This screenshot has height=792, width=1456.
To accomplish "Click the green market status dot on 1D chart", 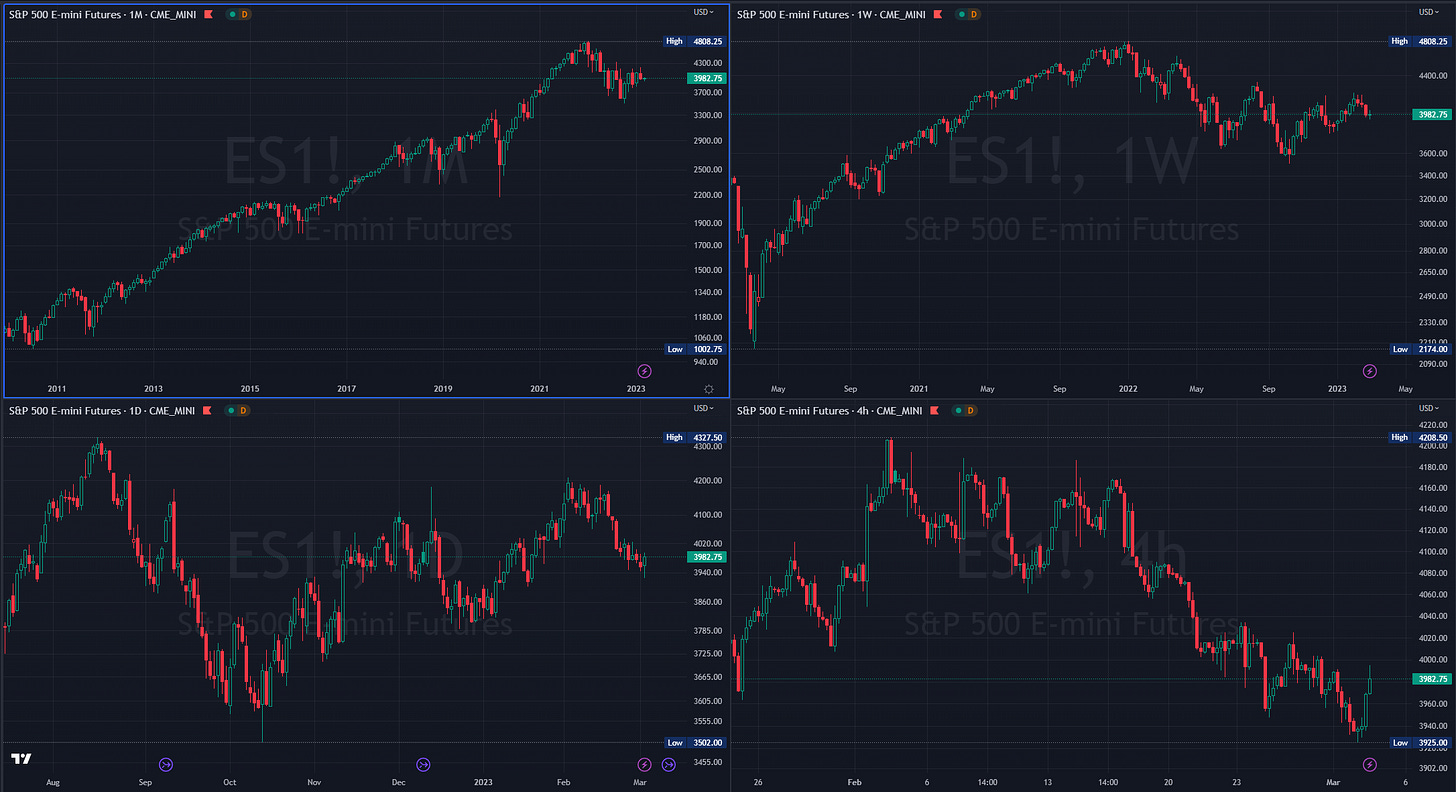I will (x=231, y=410).
